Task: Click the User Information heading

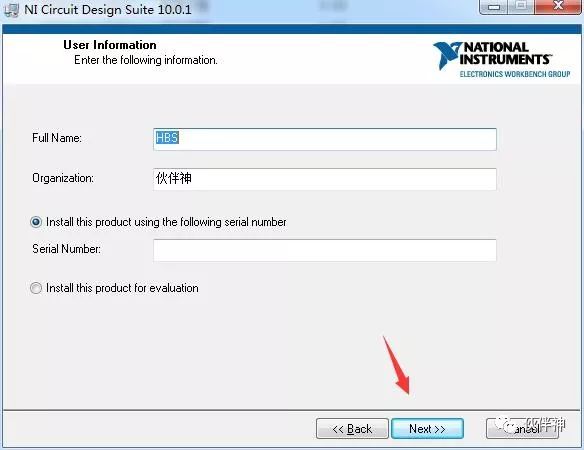Action: pos(110,45)
